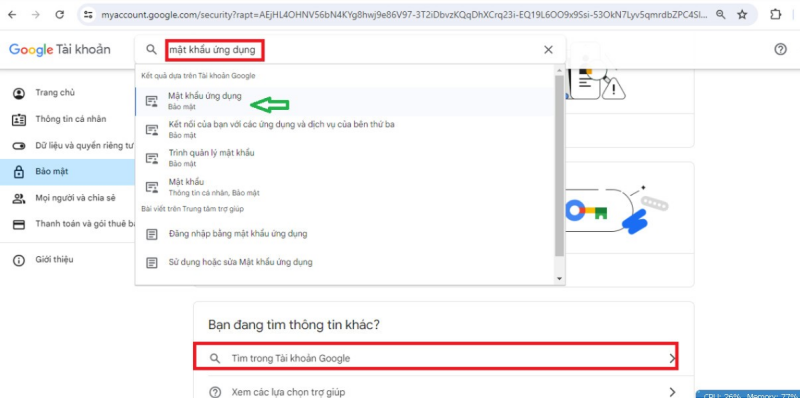This screenshot has height=398, width=800.
Task: Open 'Sử dụng hoặc sửa Mật khẩu ứng dụng' article
Action: 344,263
